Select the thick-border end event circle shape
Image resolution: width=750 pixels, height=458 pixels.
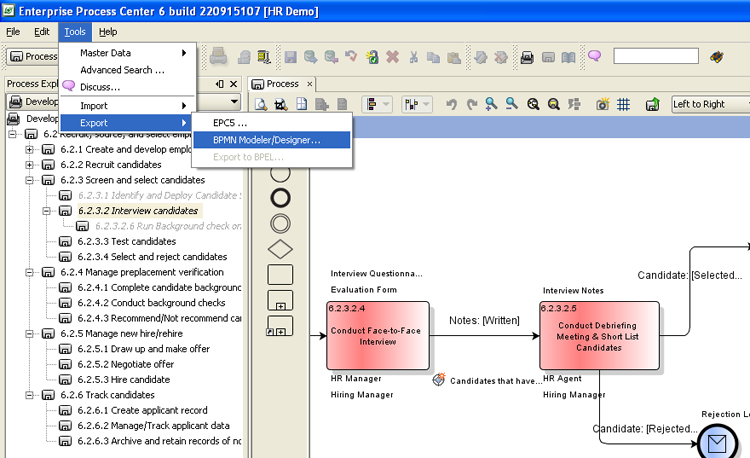pos(280,197)
